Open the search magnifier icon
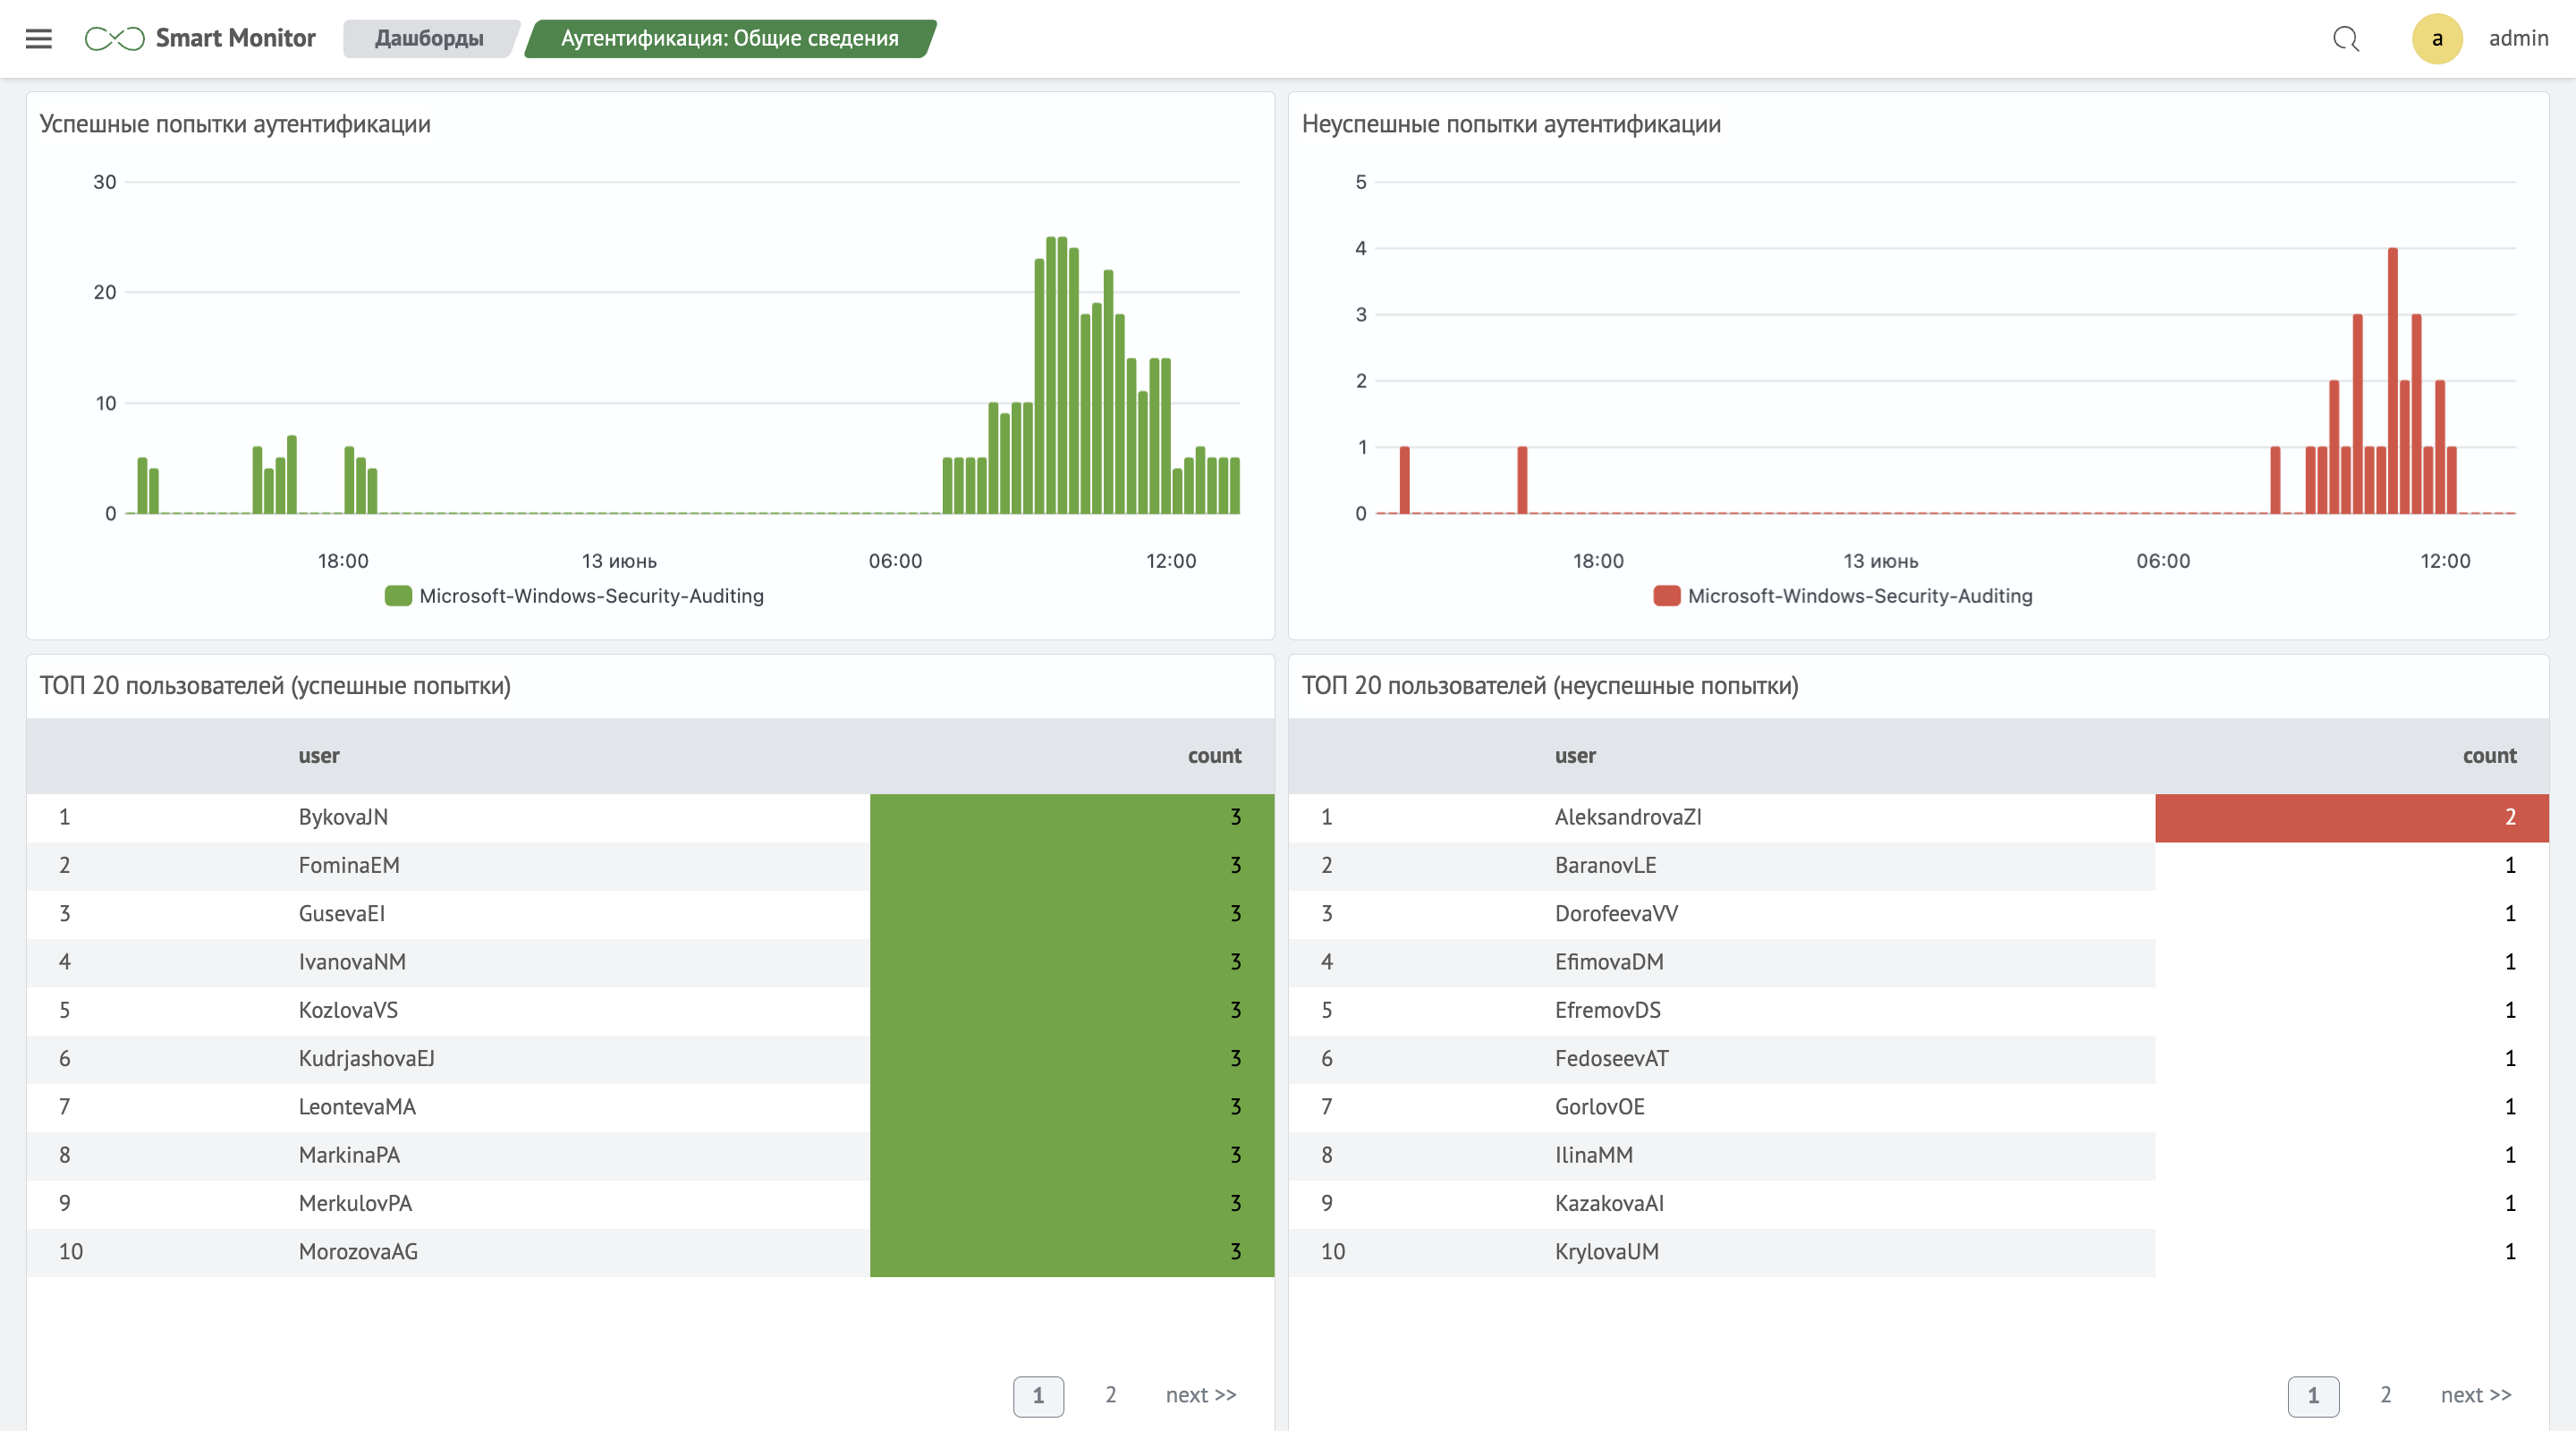This screenshot has height=1431, width=2576. pos(2345,38)
